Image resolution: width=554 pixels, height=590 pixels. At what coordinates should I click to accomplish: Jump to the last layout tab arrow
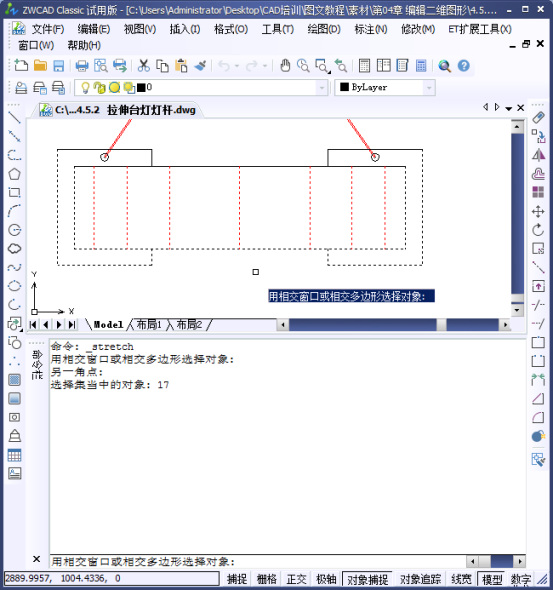pyautogui.click(x=72, y=324)
